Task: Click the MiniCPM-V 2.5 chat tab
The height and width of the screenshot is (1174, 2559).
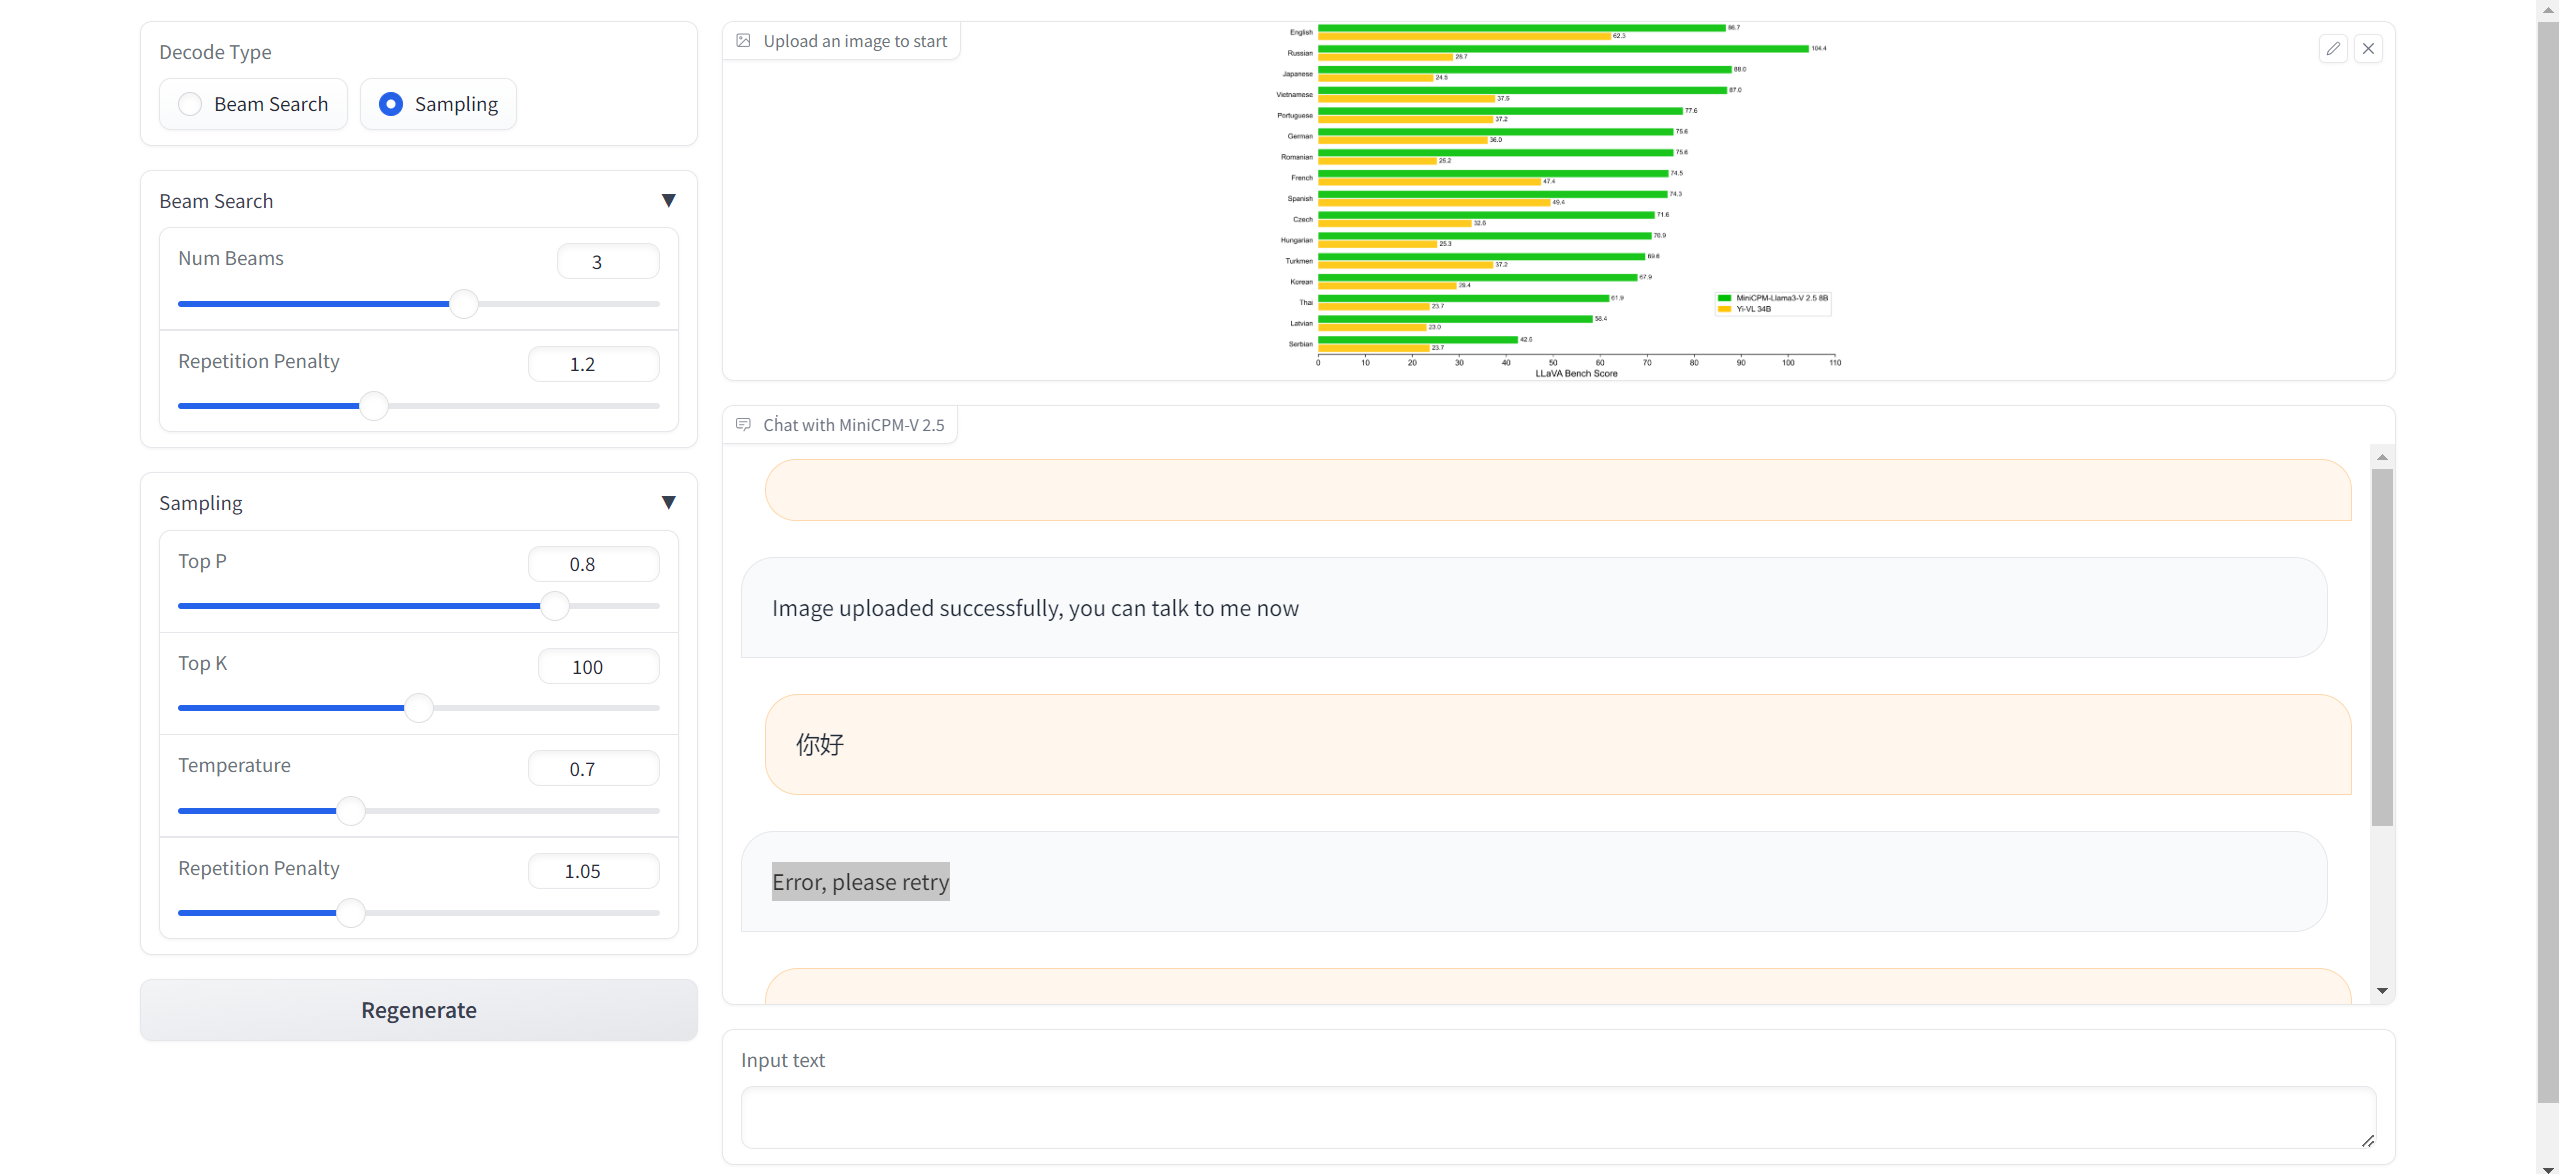Action: point(840,425)
